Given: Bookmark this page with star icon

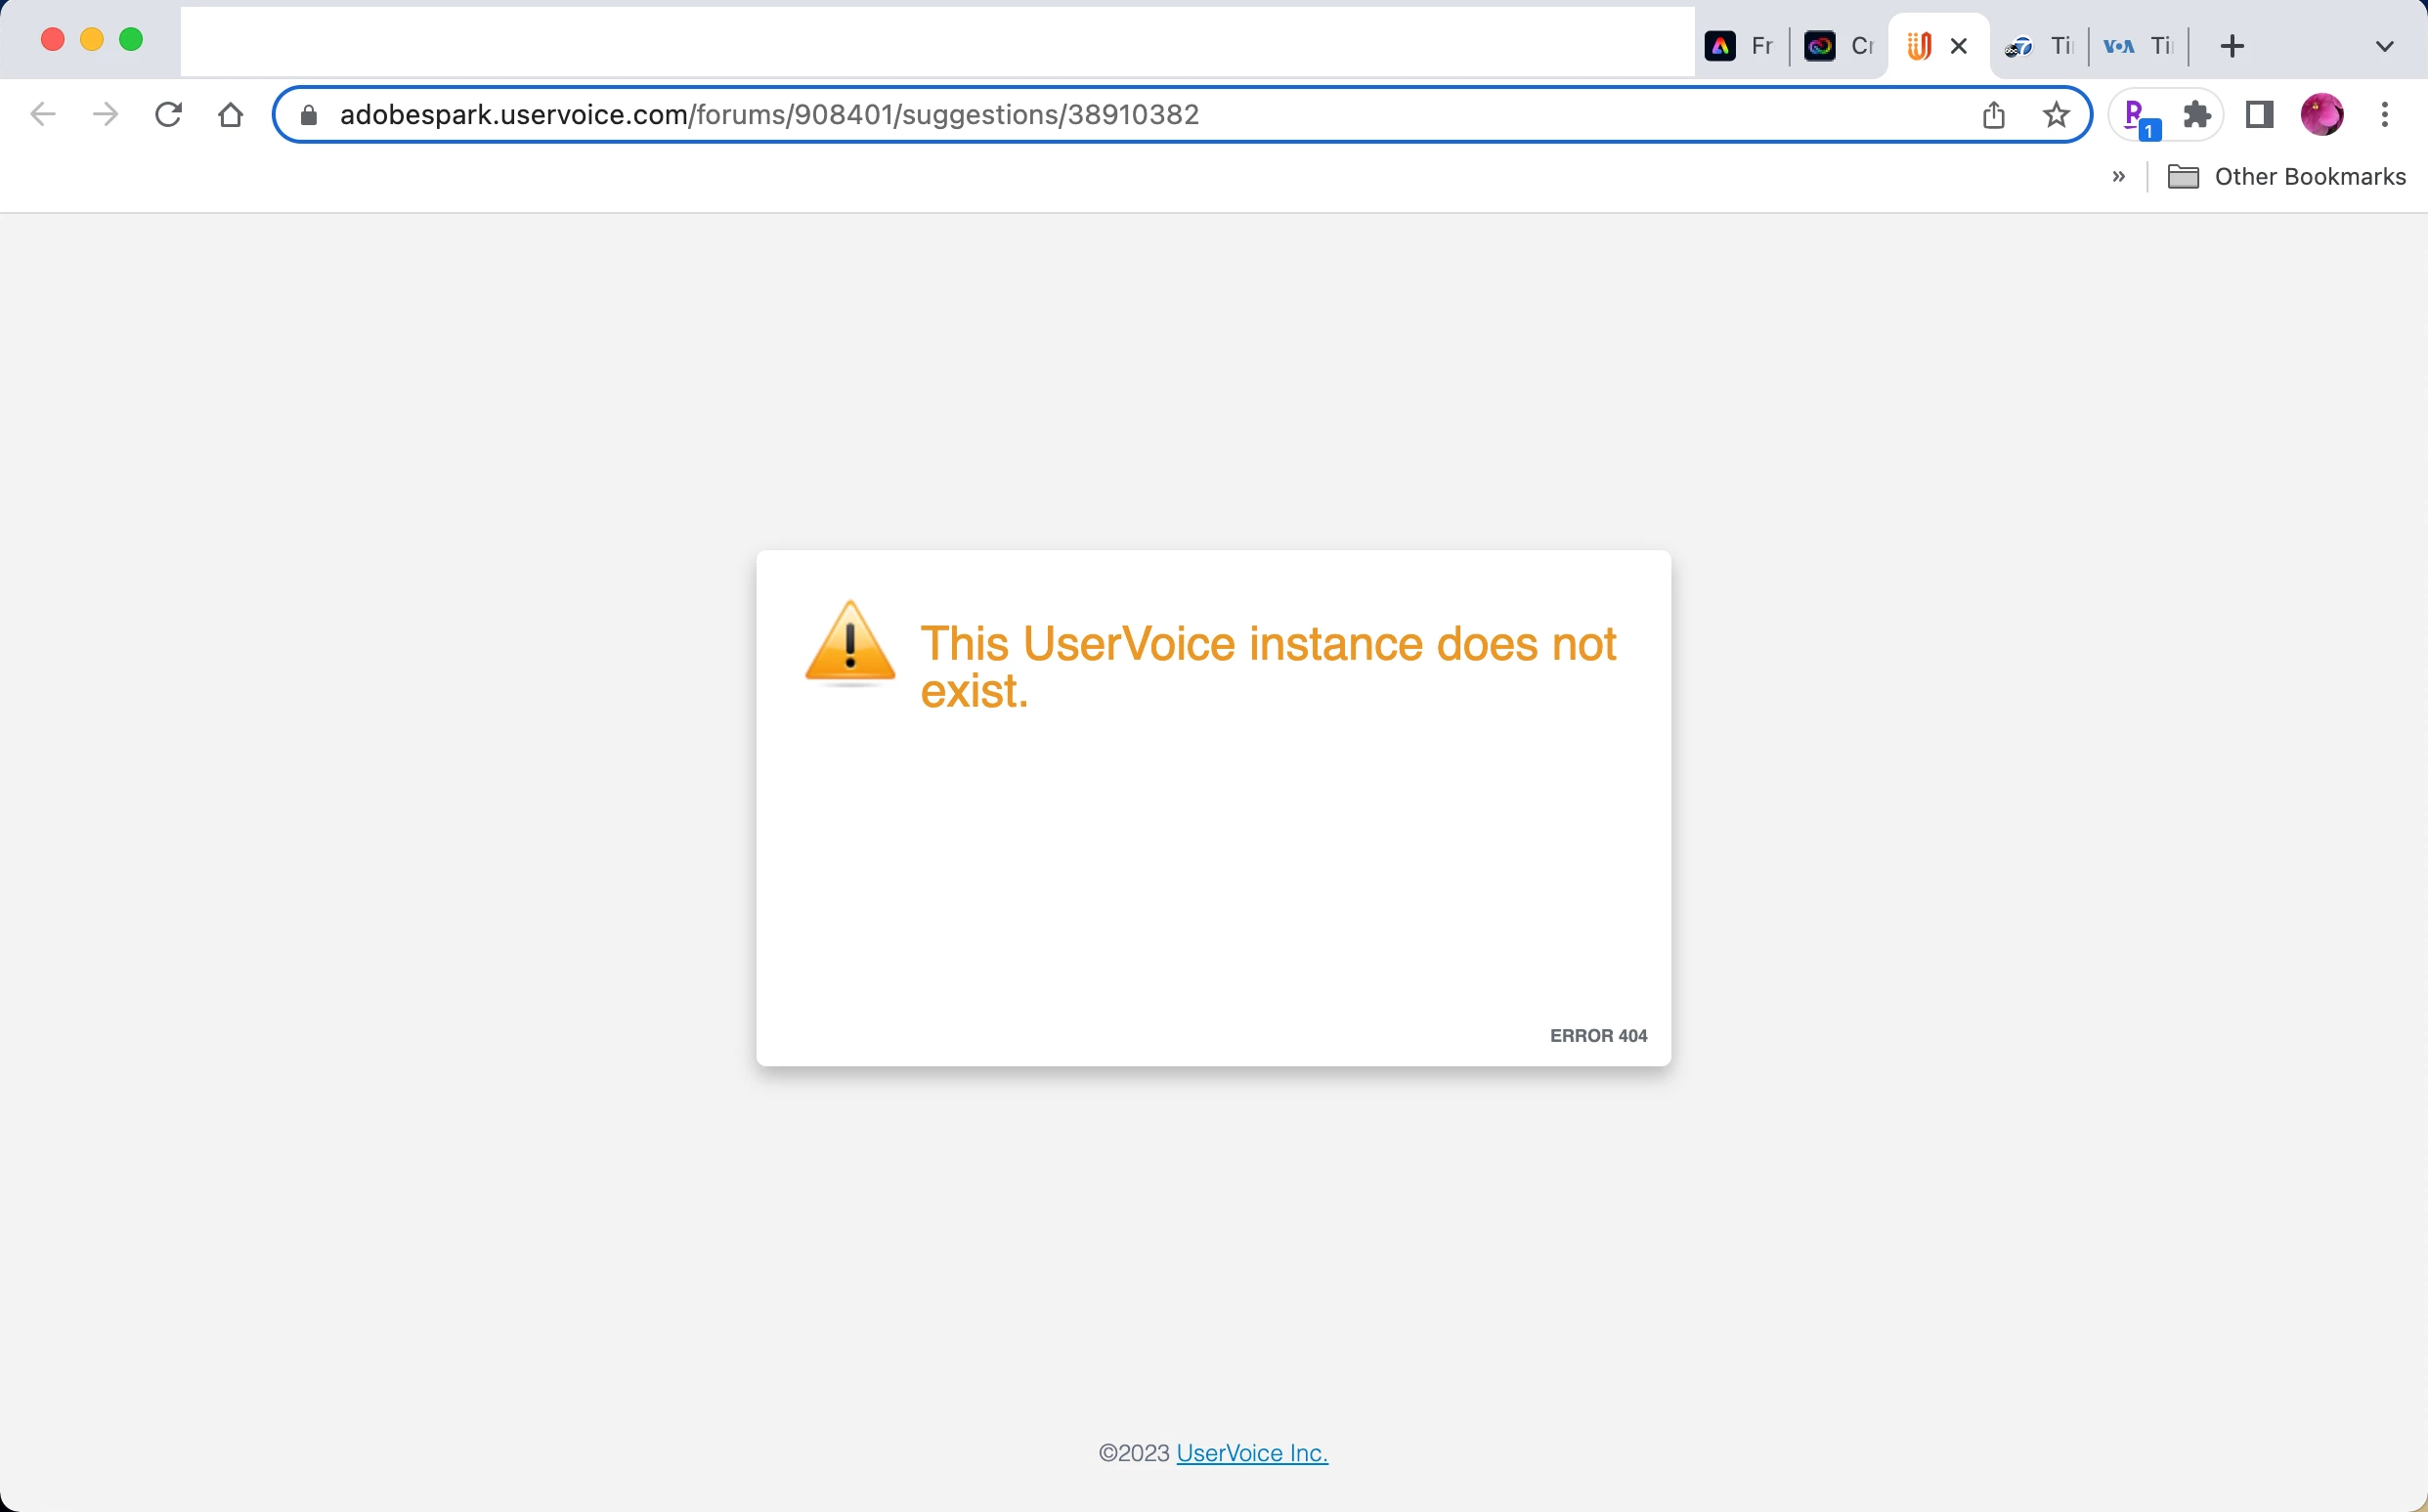Looking at the screenshot, I should coord(2056,116).
